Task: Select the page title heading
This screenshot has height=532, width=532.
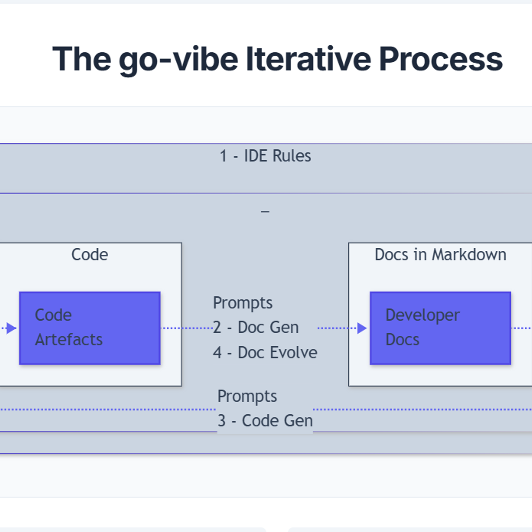Action: point(277,59)
